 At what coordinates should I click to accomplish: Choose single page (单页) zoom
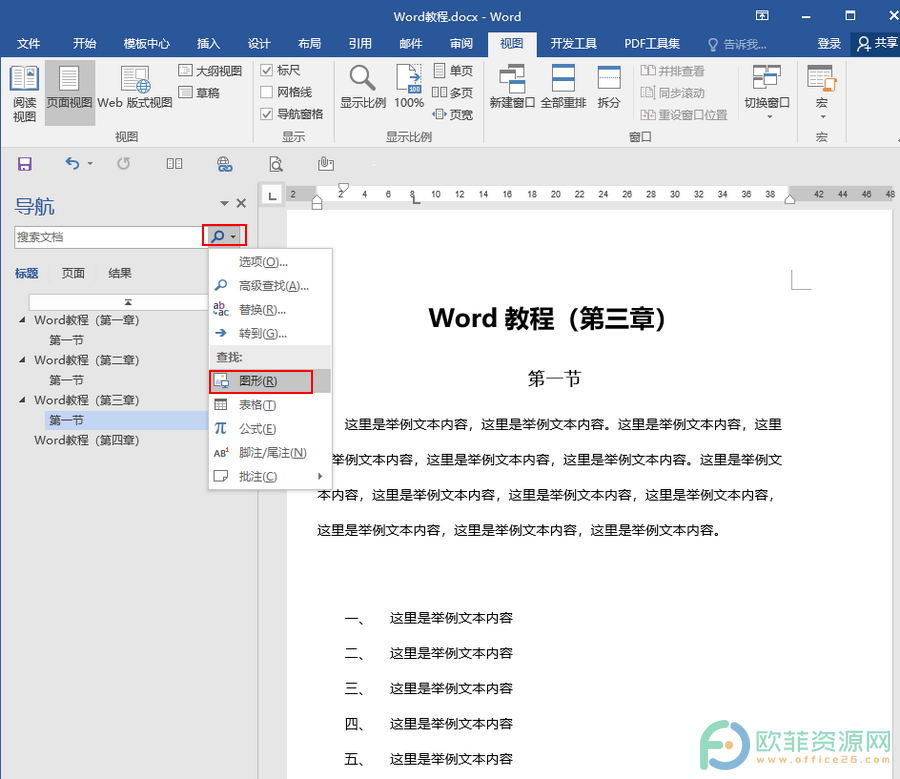(453, 71)
